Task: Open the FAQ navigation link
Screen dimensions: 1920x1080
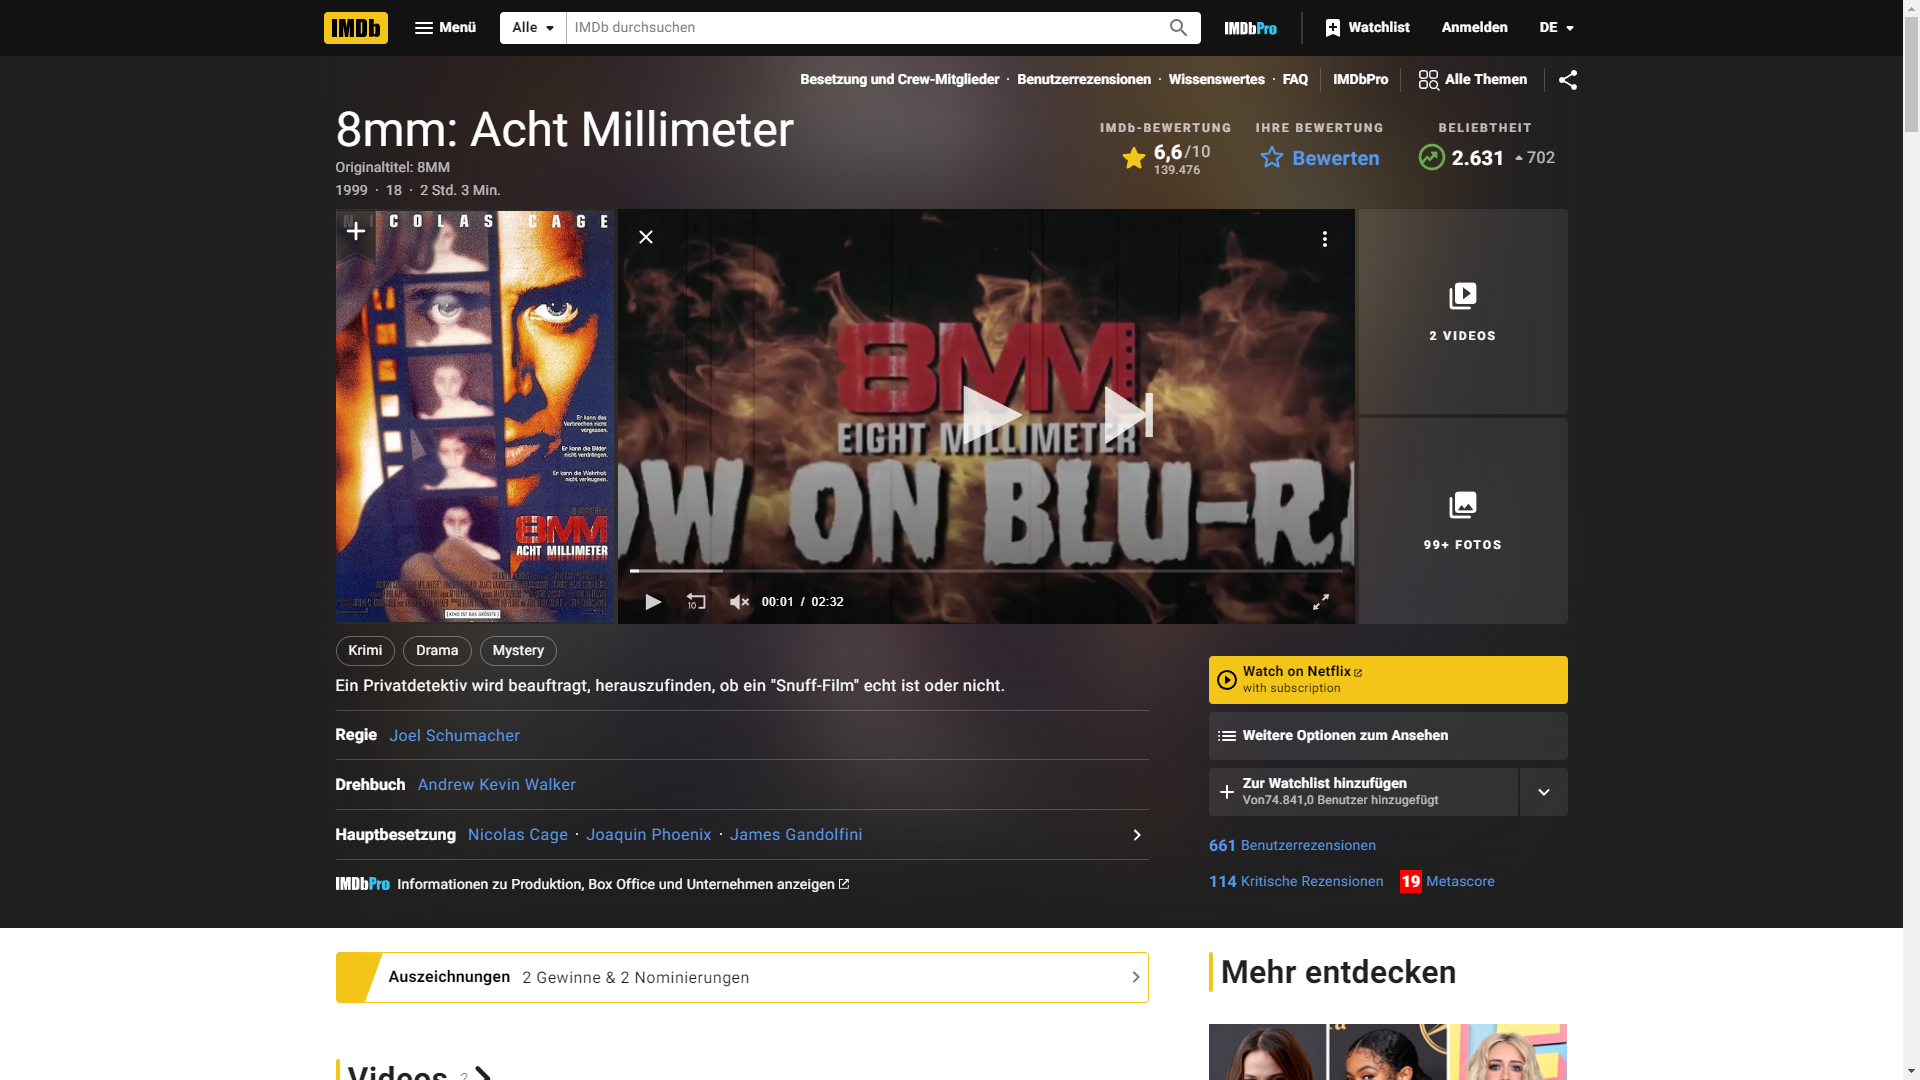Action: click(1295, 80)
